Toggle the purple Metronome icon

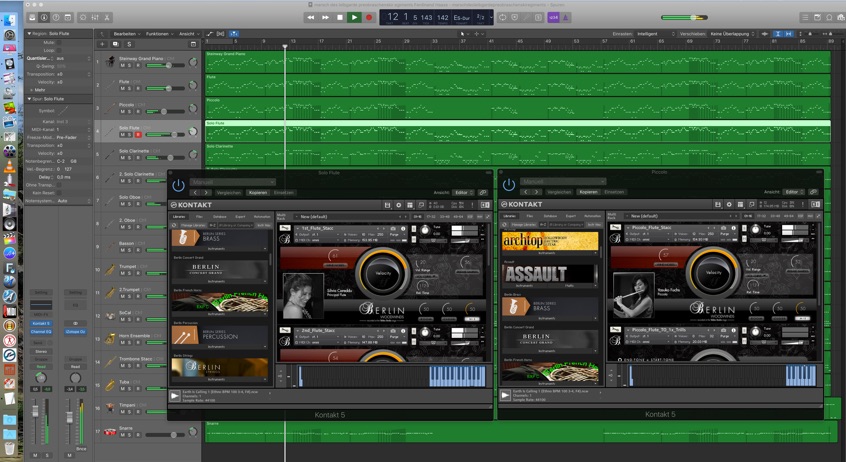pyautogui.click(x=565, y=17)
